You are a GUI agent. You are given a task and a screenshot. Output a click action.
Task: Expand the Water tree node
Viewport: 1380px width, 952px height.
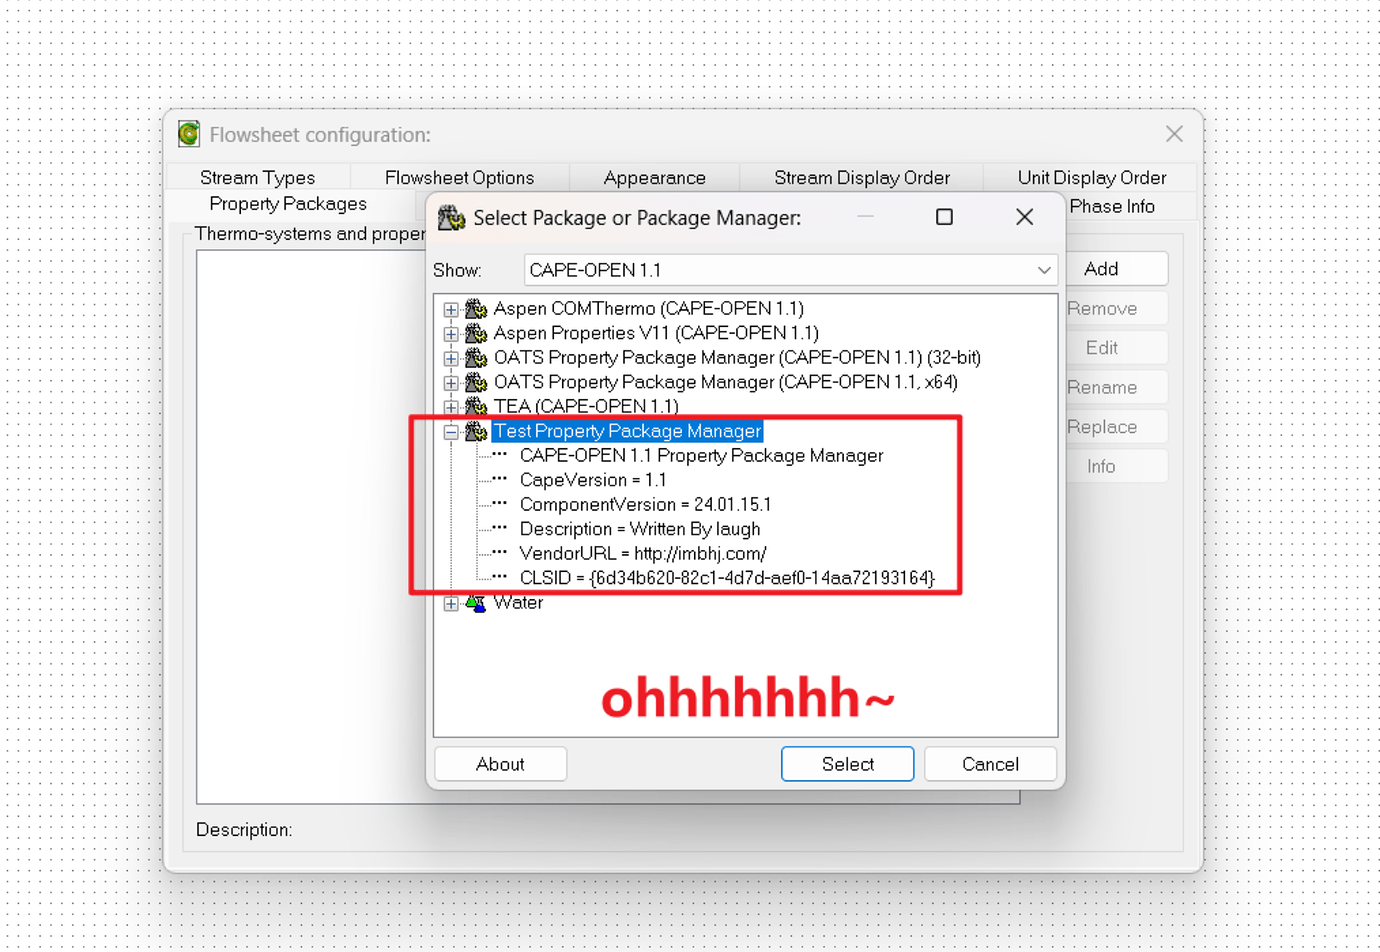tap(451, 604)
